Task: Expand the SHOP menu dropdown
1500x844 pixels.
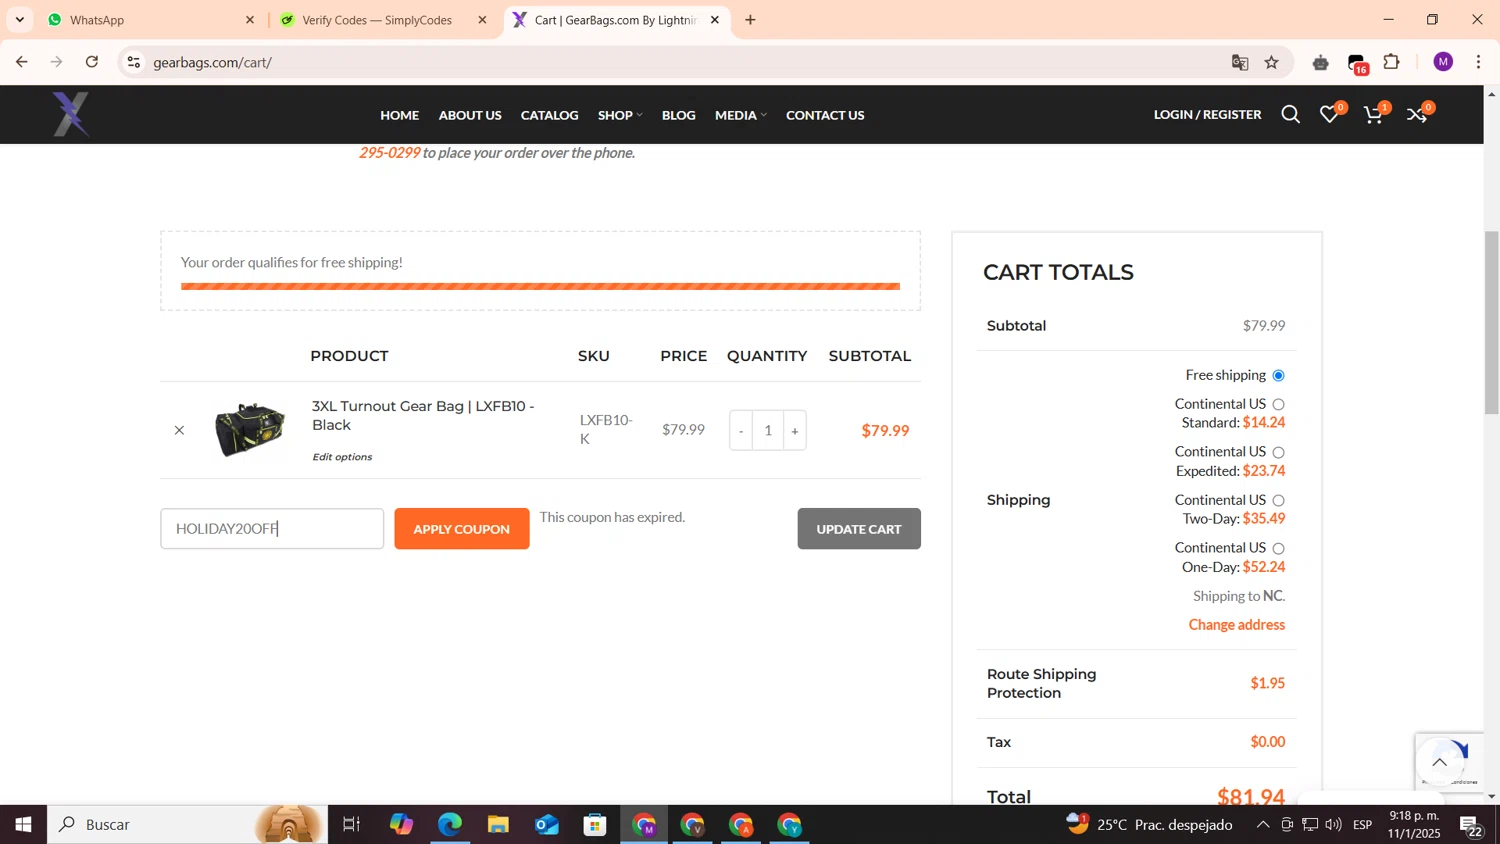Action: coord(620,115)
